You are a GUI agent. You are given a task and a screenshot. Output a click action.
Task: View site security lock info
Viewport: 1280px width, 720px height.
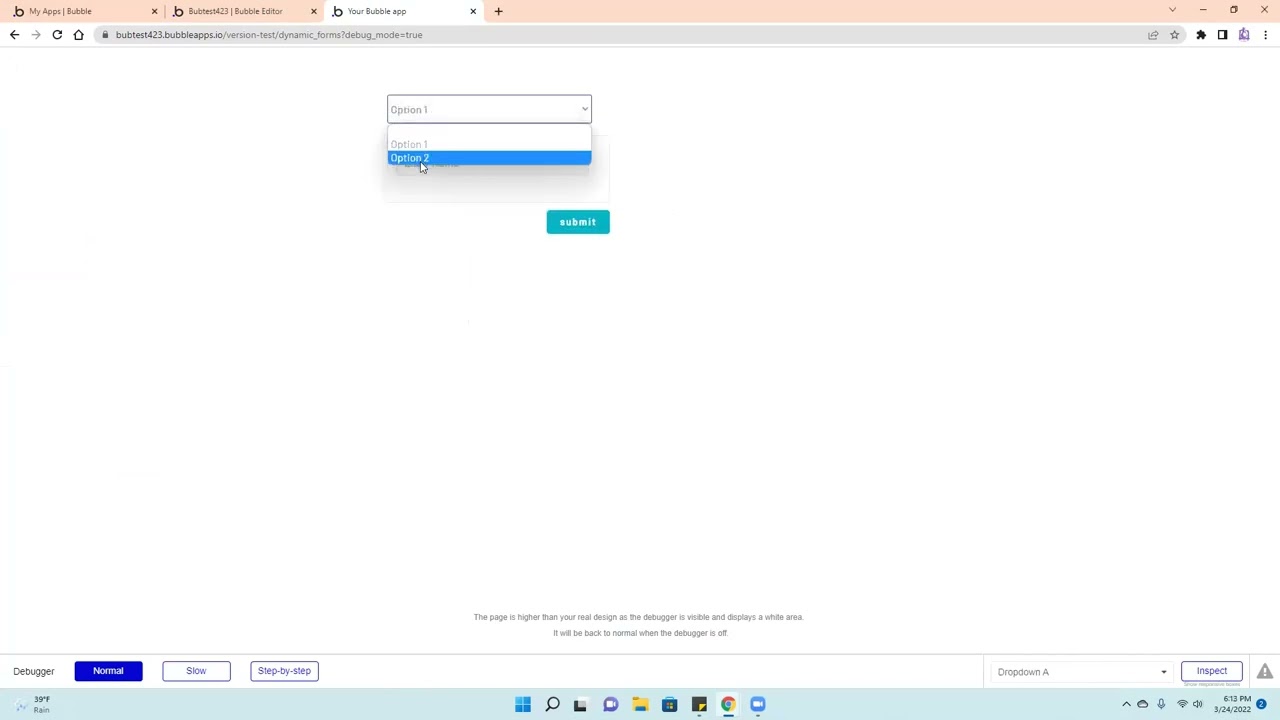click(105, 35)
